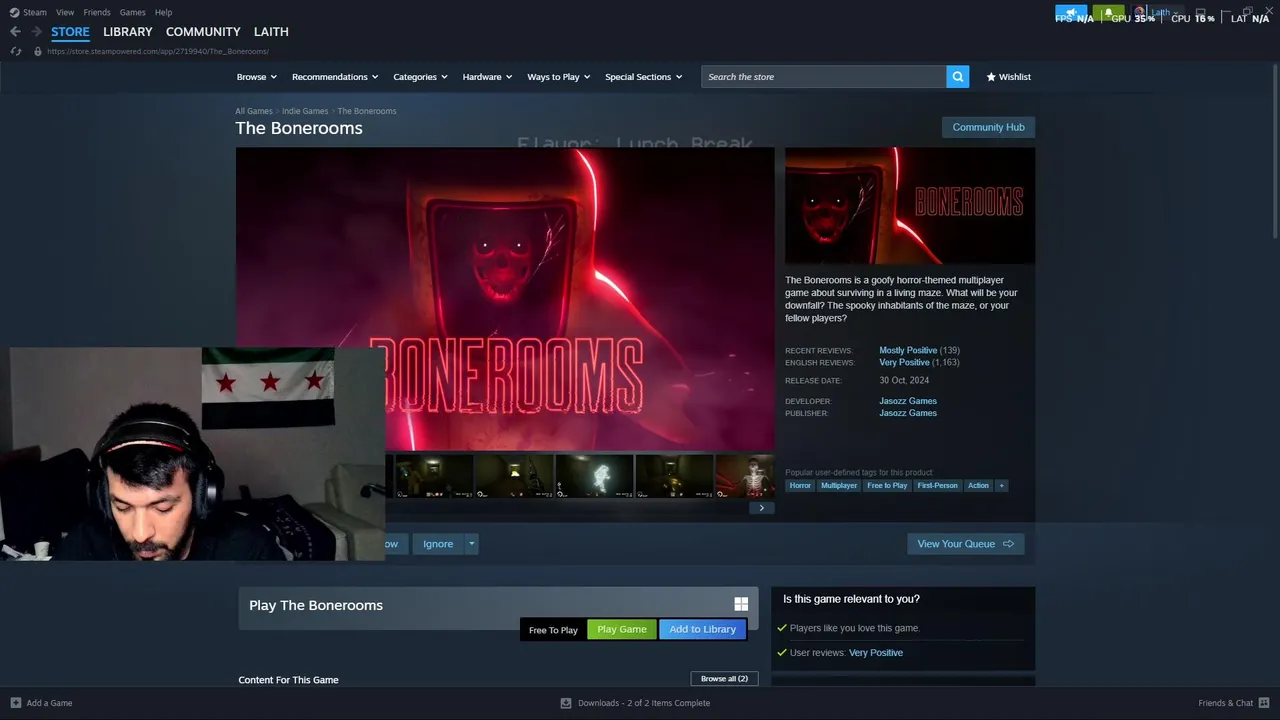Select the Multiplayer tag

tap(839, 486)
